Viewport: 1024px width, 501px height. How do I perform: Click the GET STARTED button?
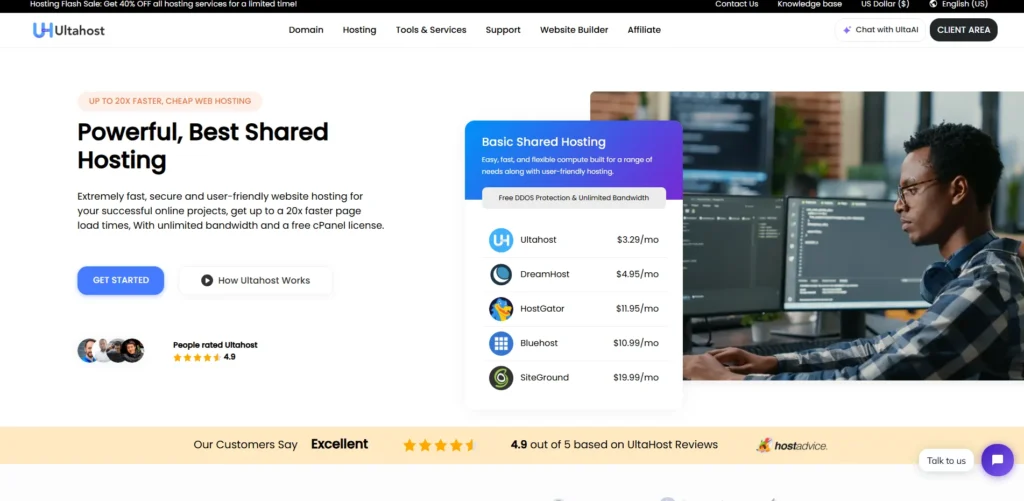point(121,280)
